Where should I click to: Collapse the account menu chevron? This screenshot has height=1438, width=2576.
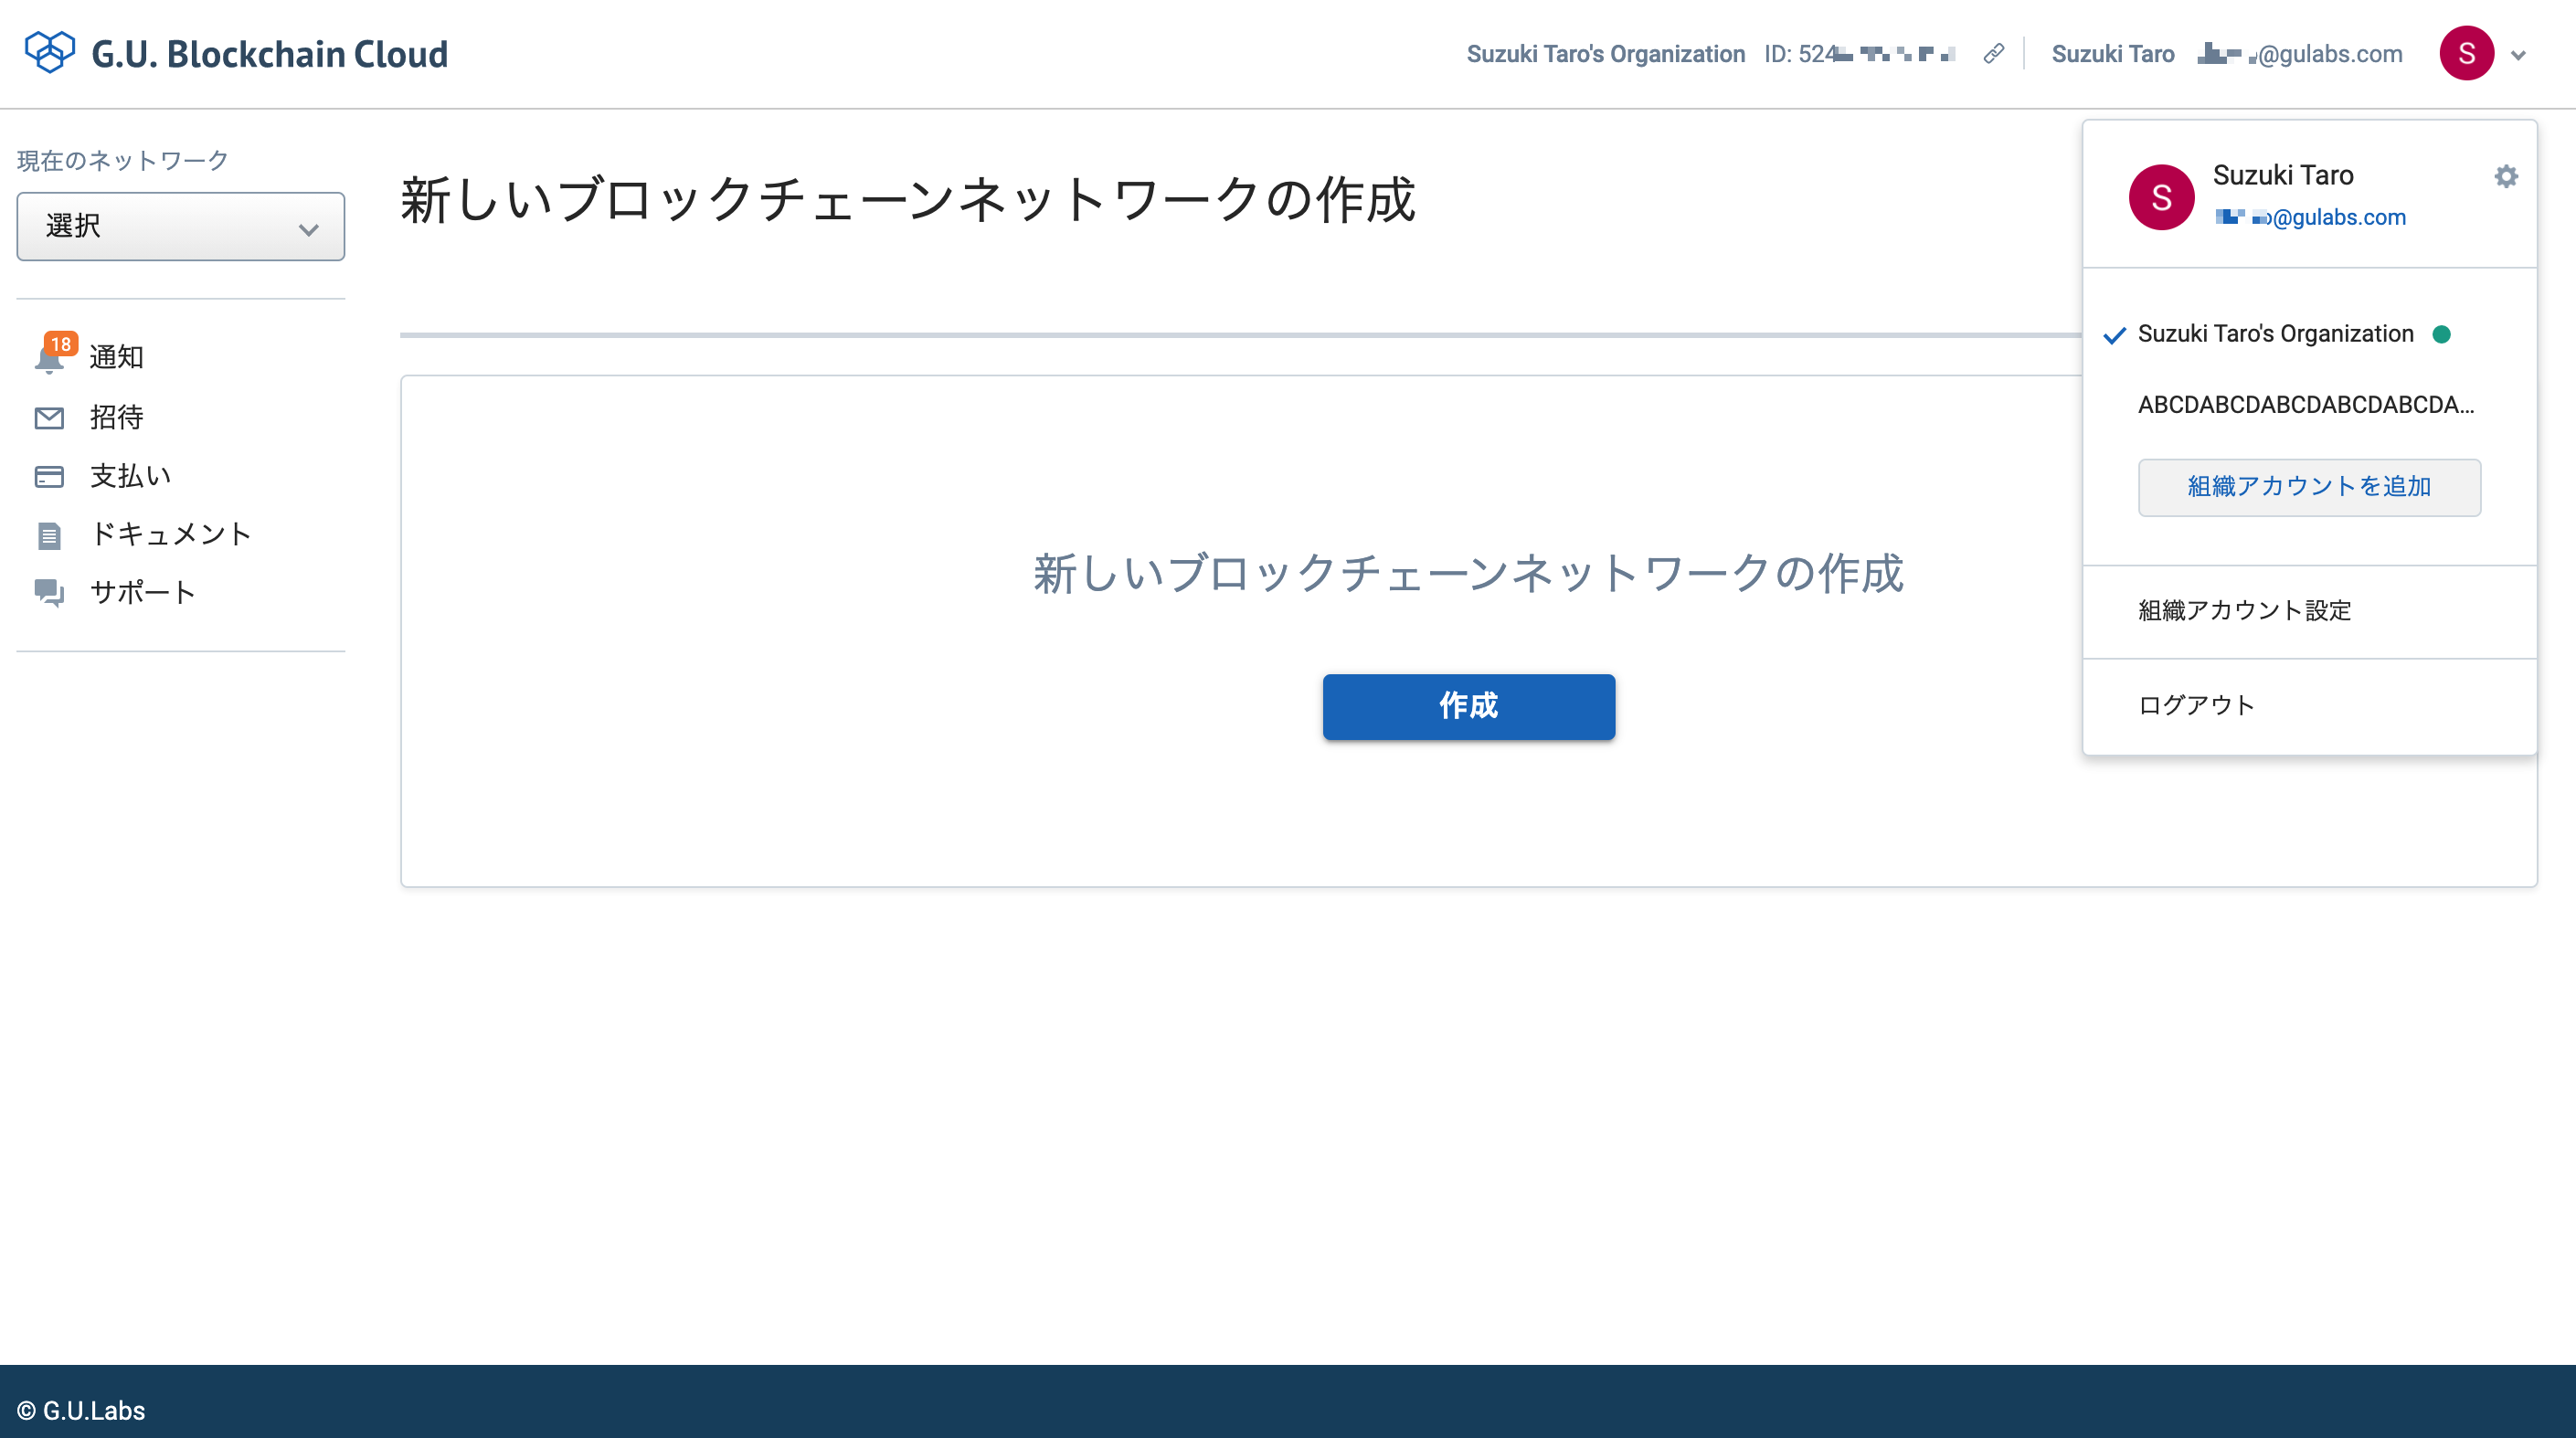tap(2518, 55)
